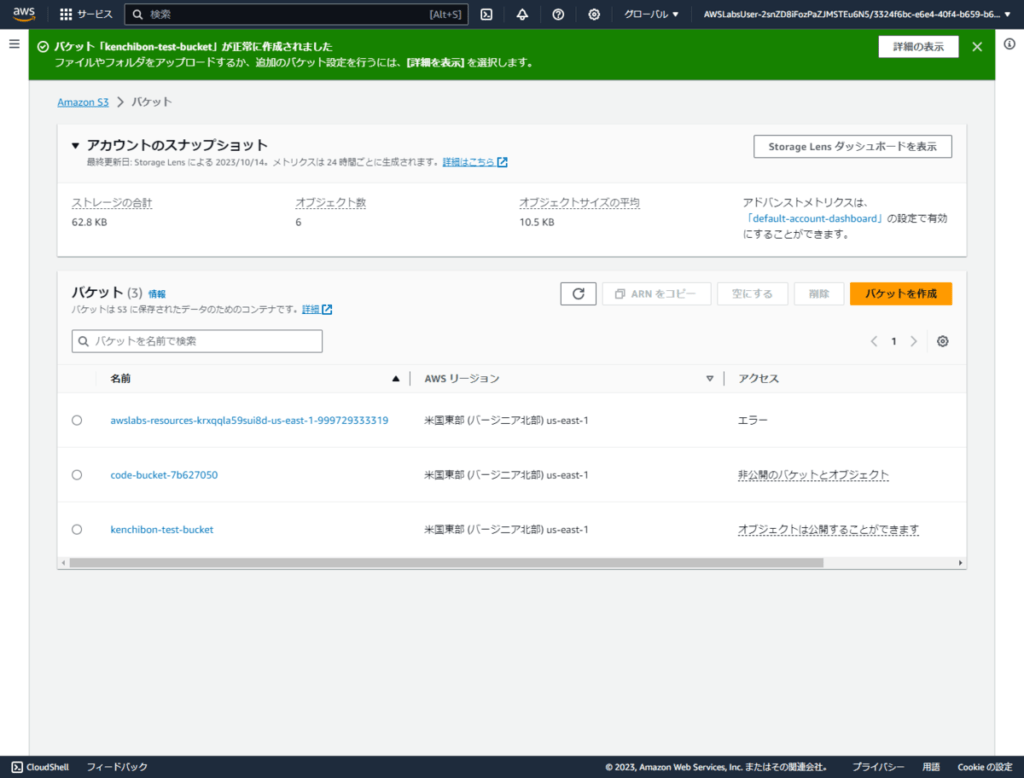
Task: Click the バケットを名前で検索 filter field
Action: (x=197, y=341)
